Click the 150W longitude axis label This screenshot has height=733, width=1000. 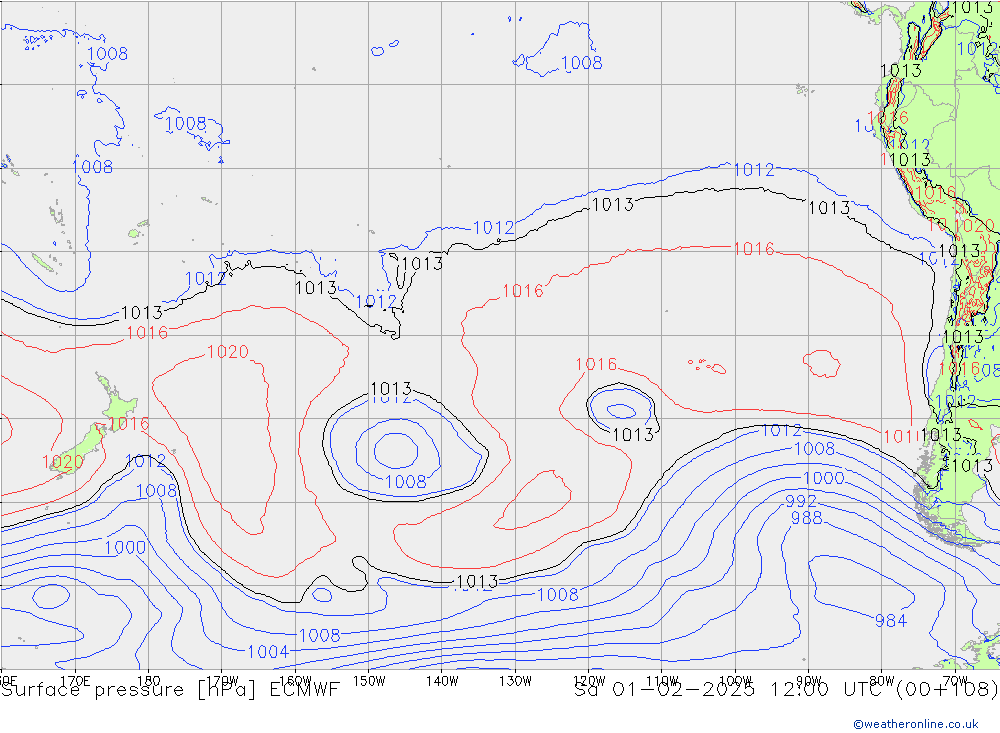(x=369, y=680)
